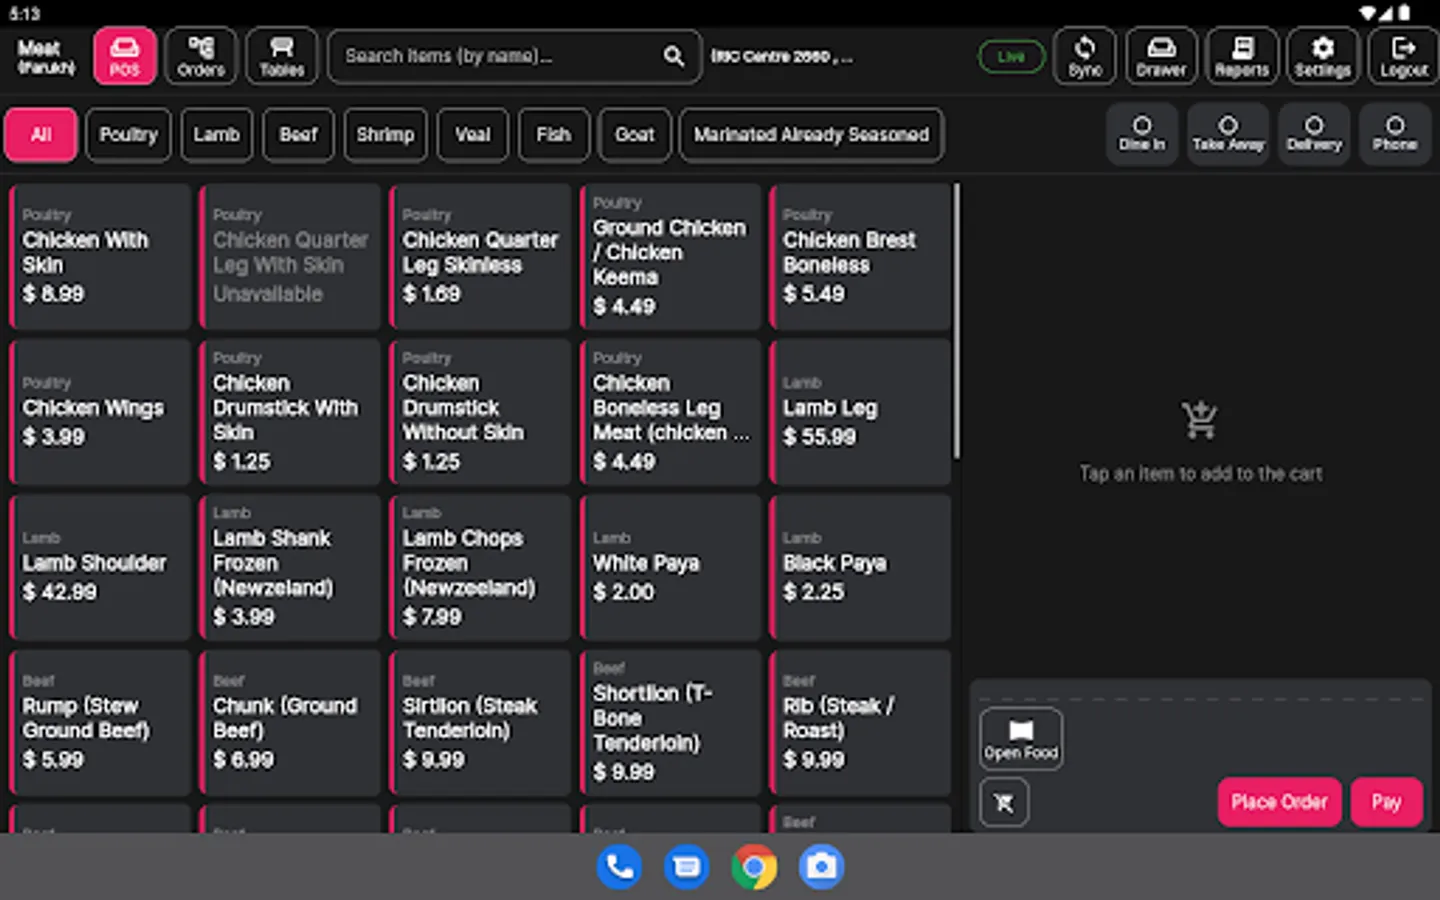
Task: Open the Orders view
Action: click(x=201, y=56)
